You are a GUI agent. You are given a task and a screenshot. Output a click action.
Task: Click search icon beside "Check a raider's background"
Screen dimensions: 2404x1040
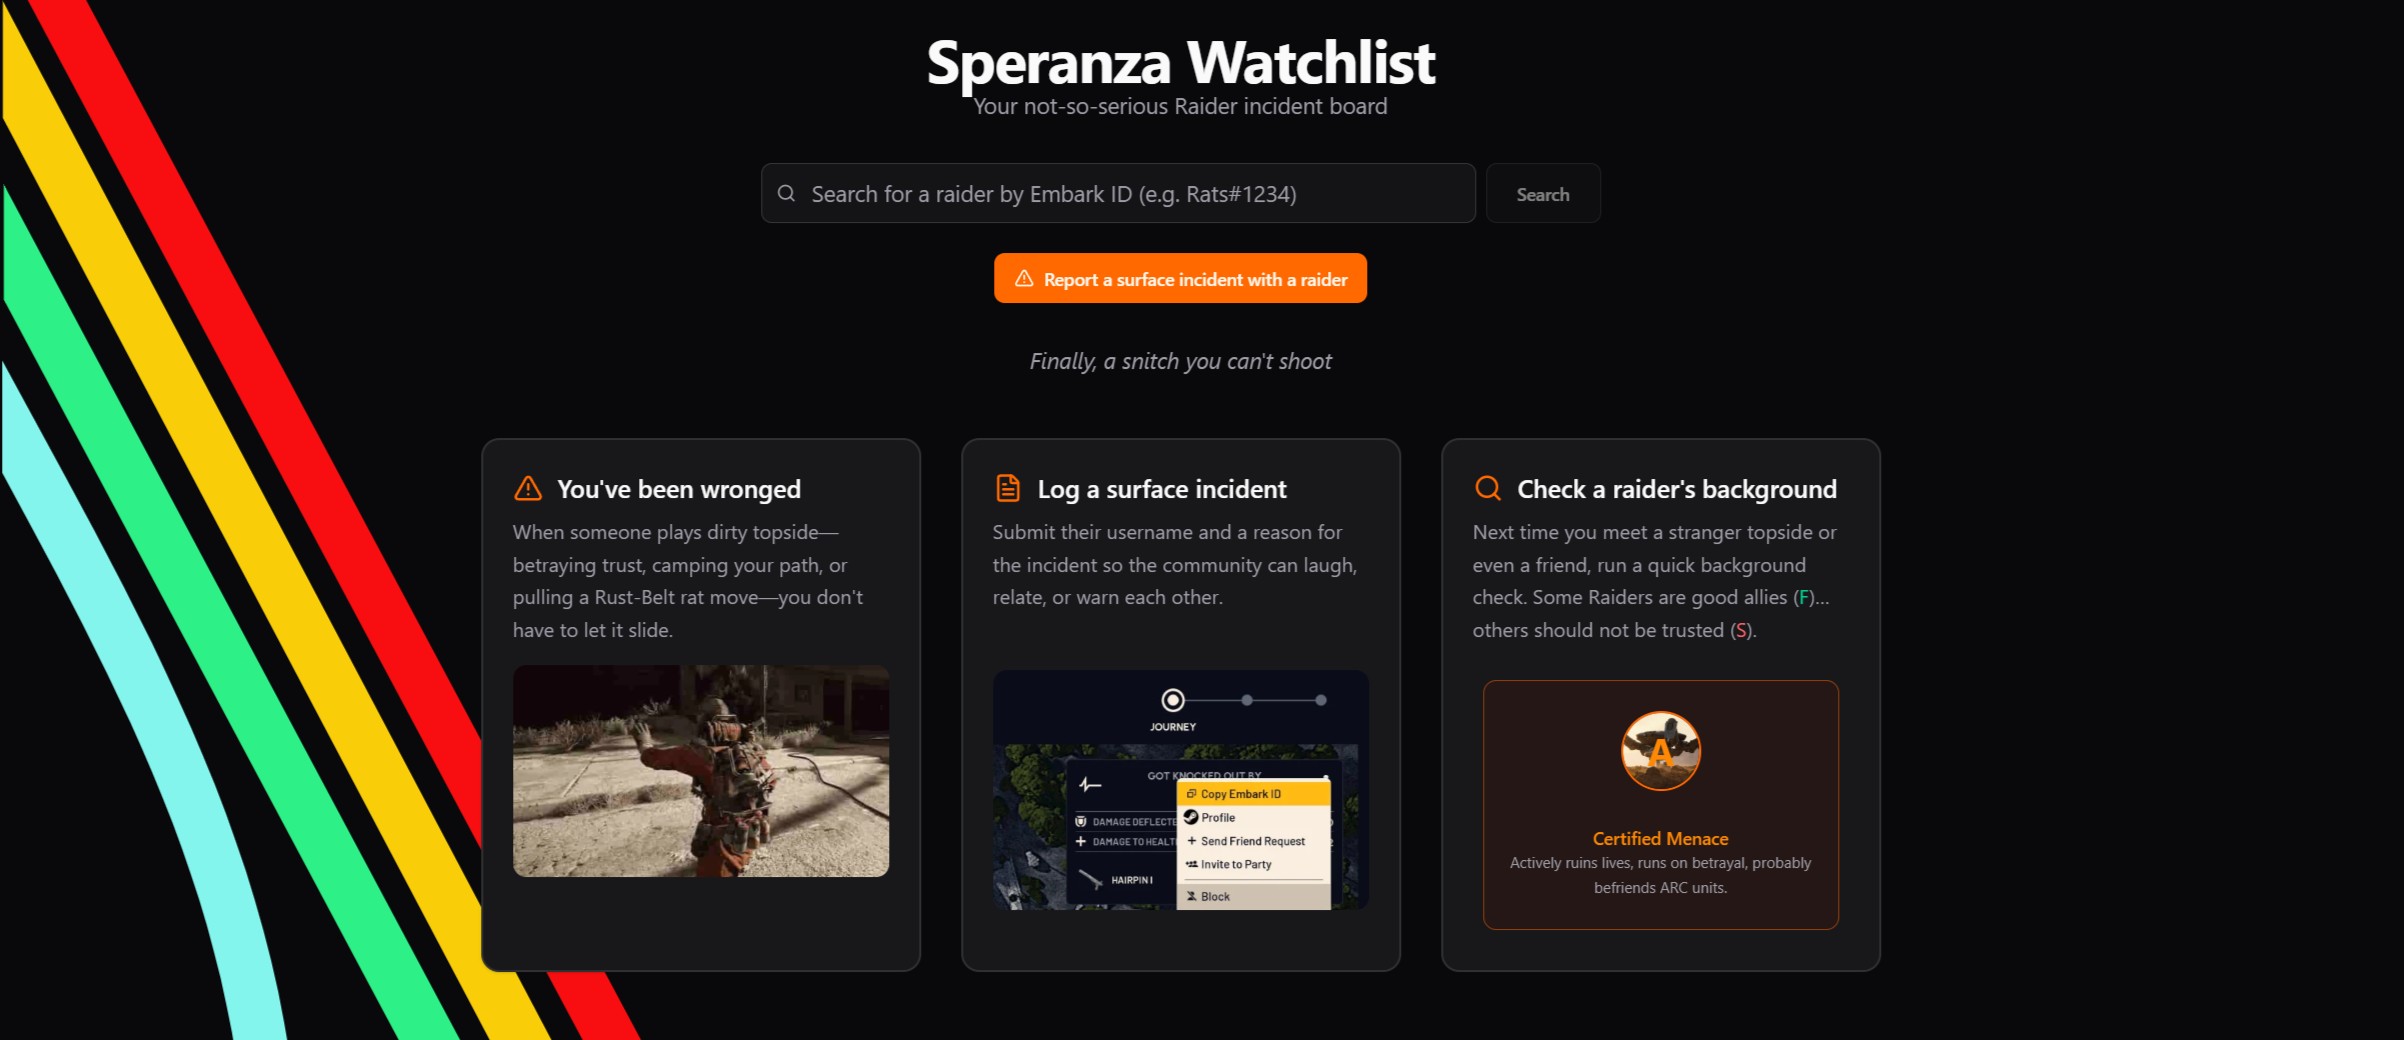click(1488, 488)
